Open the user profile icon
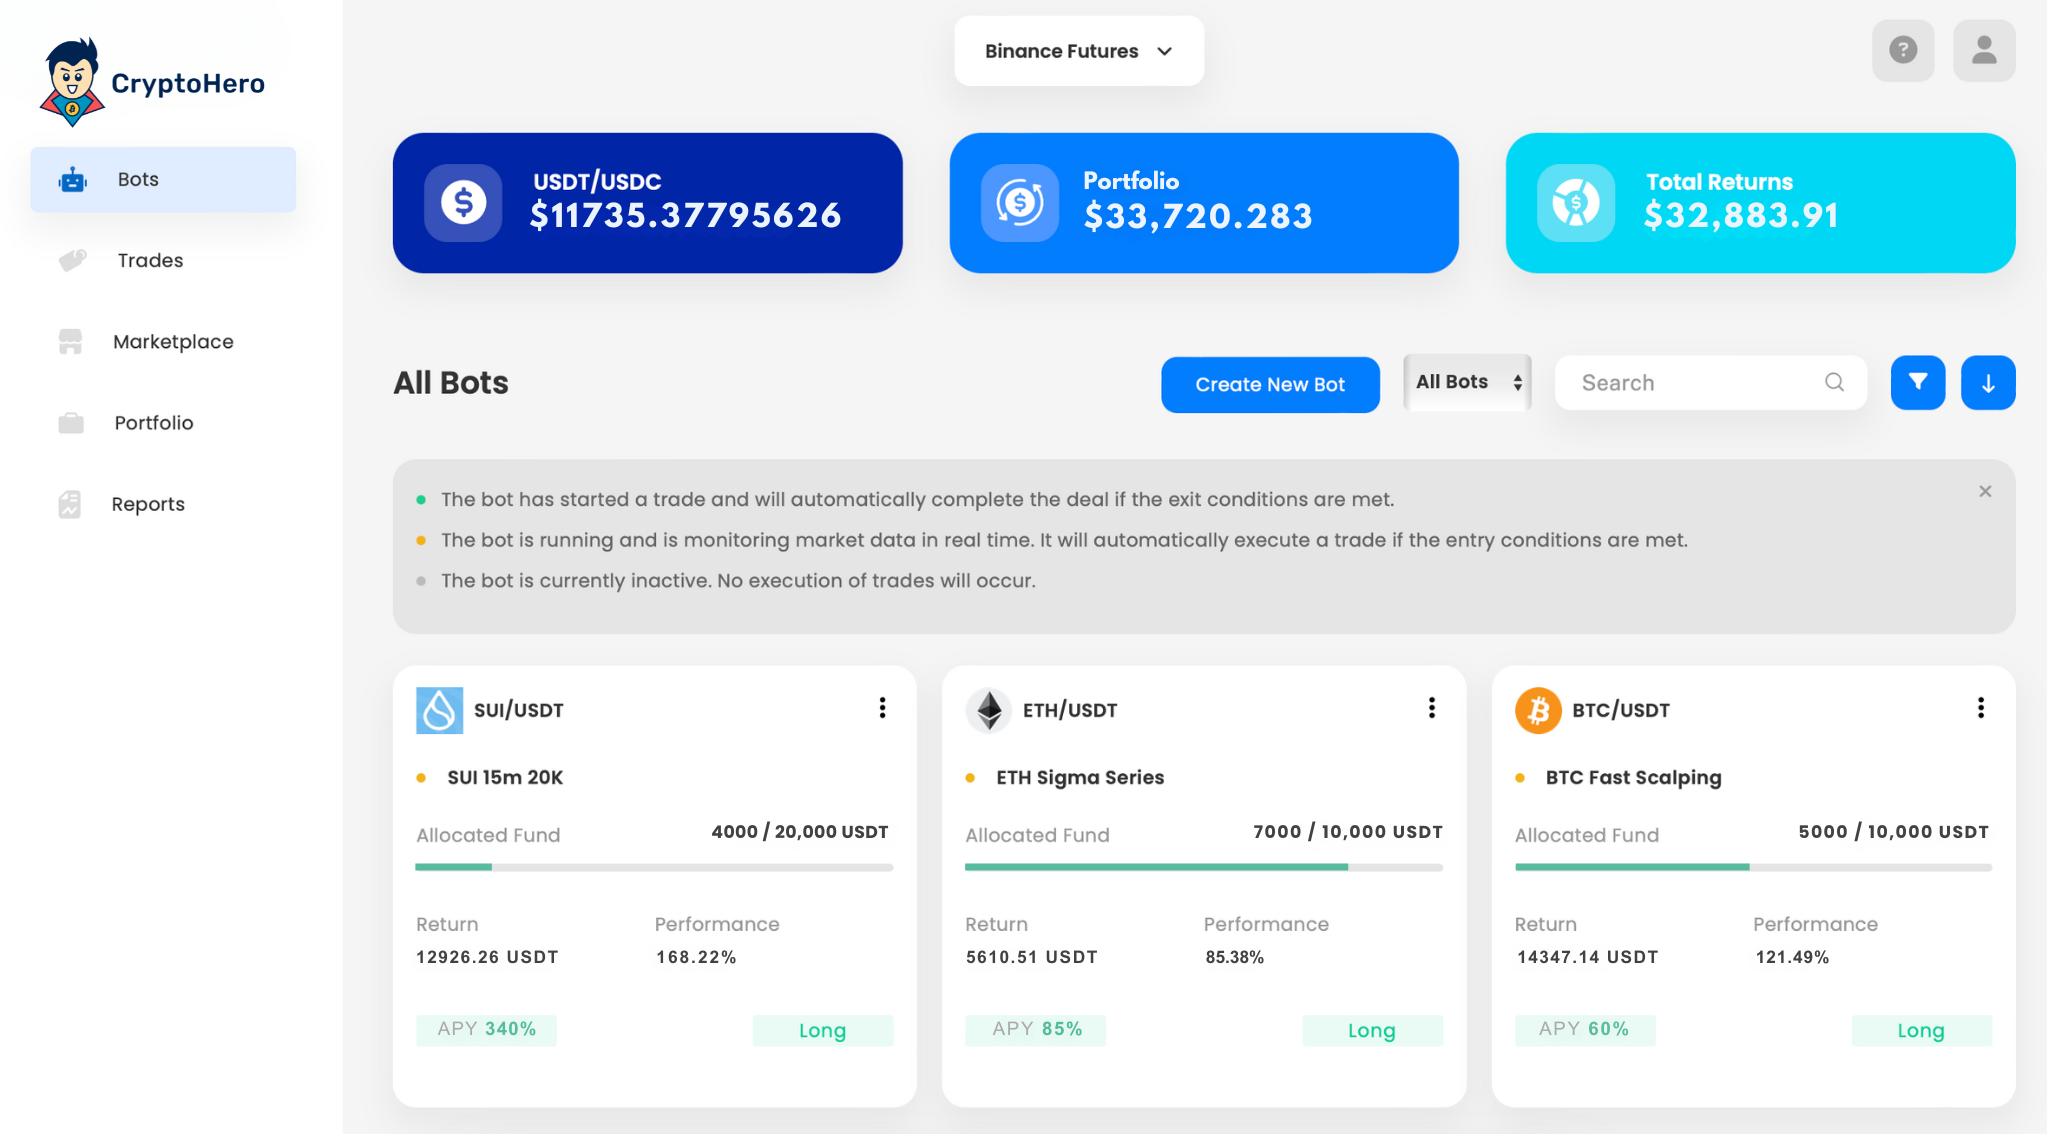Screen dimensions: 2048x1134 tap(1984, 50)
